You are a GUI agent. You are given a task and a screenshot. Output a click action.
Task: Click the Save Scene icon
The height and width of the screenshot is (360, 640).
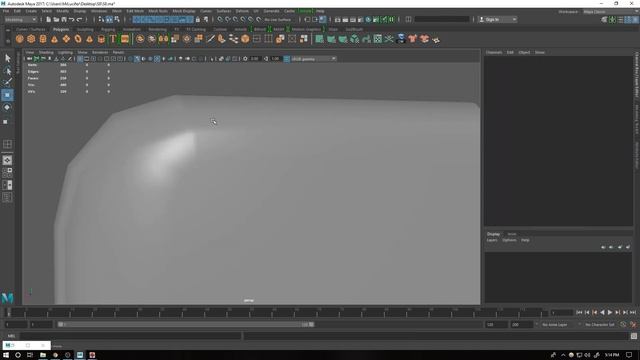click(64, 20)
